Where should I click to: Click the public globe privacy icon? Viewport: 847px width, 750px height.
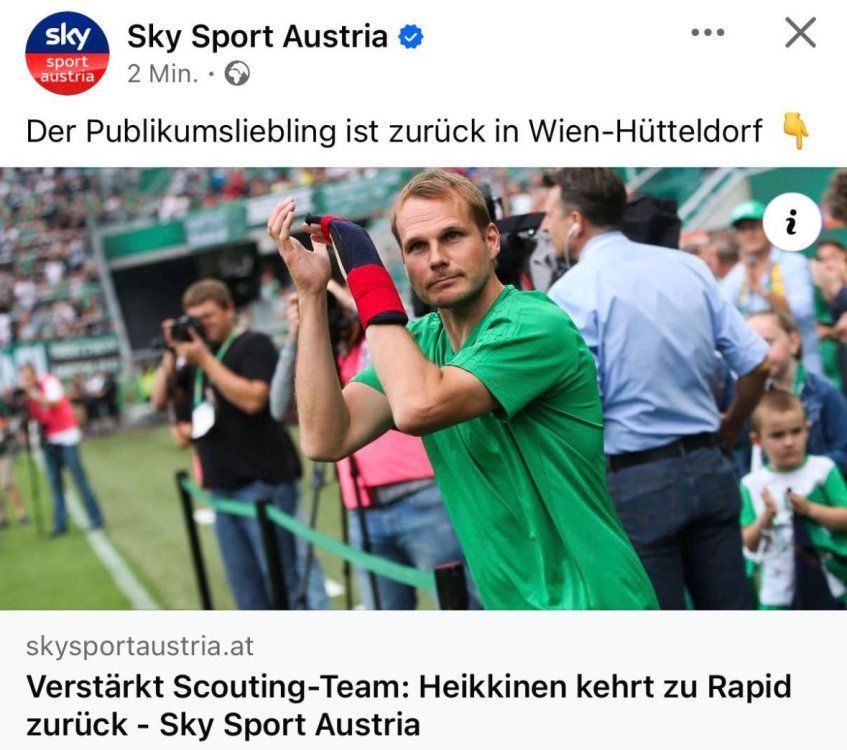pos(237,73)
